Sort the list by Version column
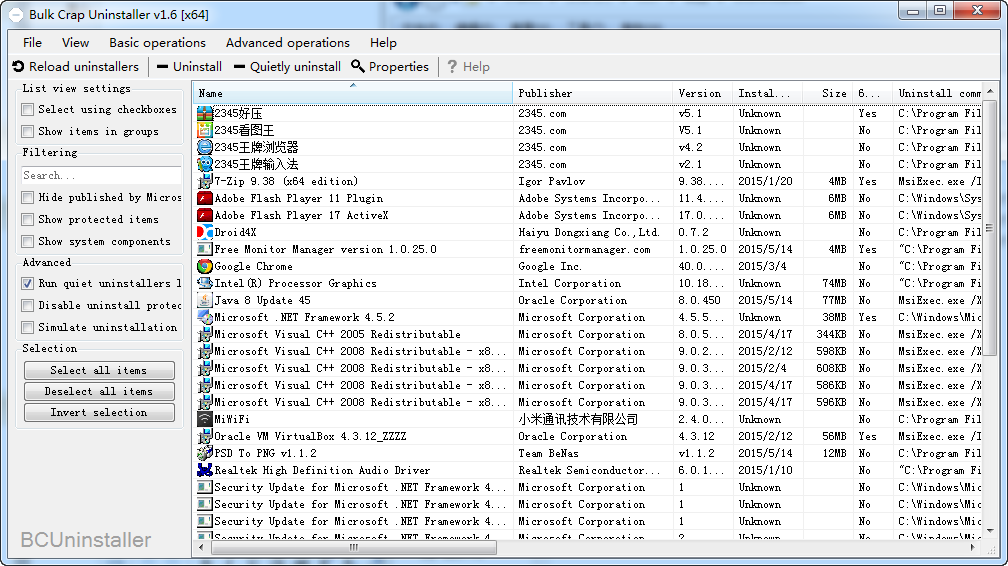This screenshot has height=566, width=1008. 703,93
